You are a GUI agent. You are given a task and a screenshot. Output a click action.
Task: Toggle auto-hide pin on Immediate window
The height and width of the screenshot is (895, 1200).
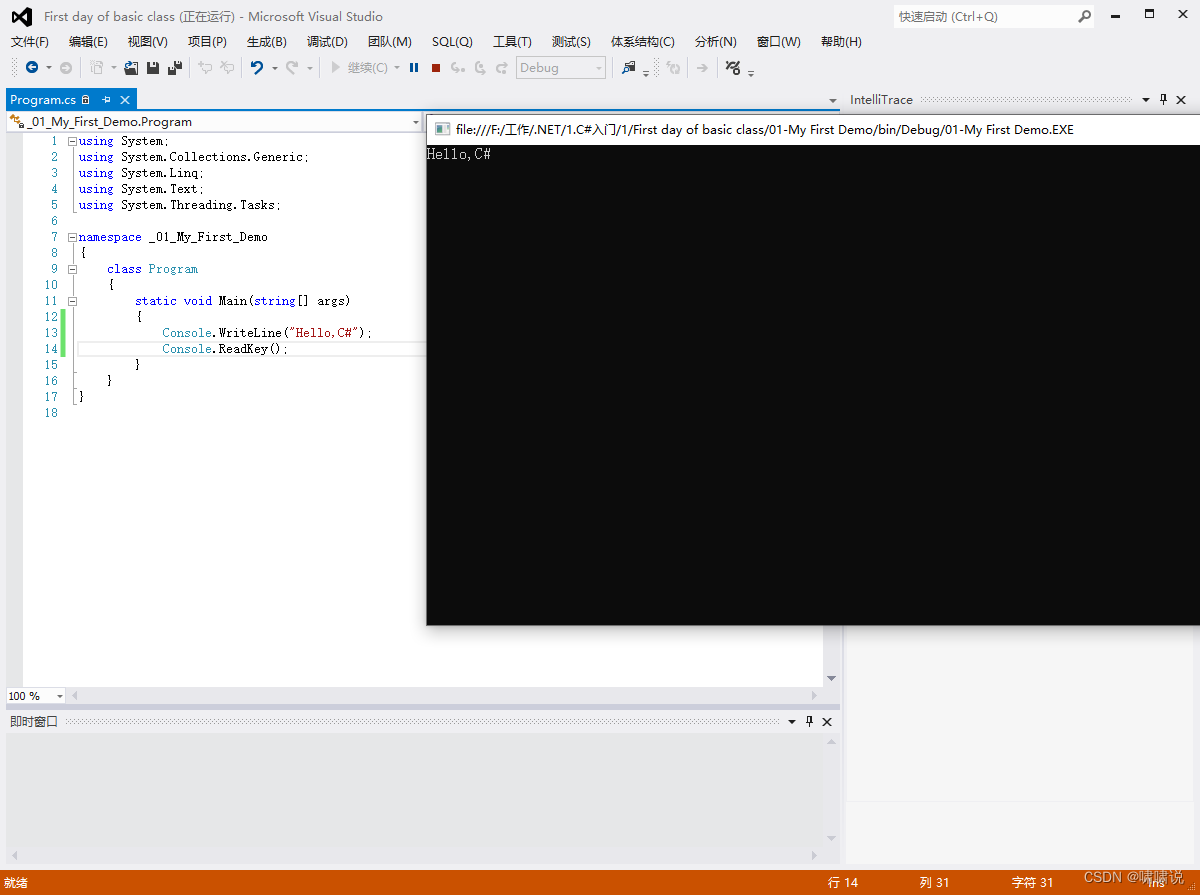(x=809, y=722)
